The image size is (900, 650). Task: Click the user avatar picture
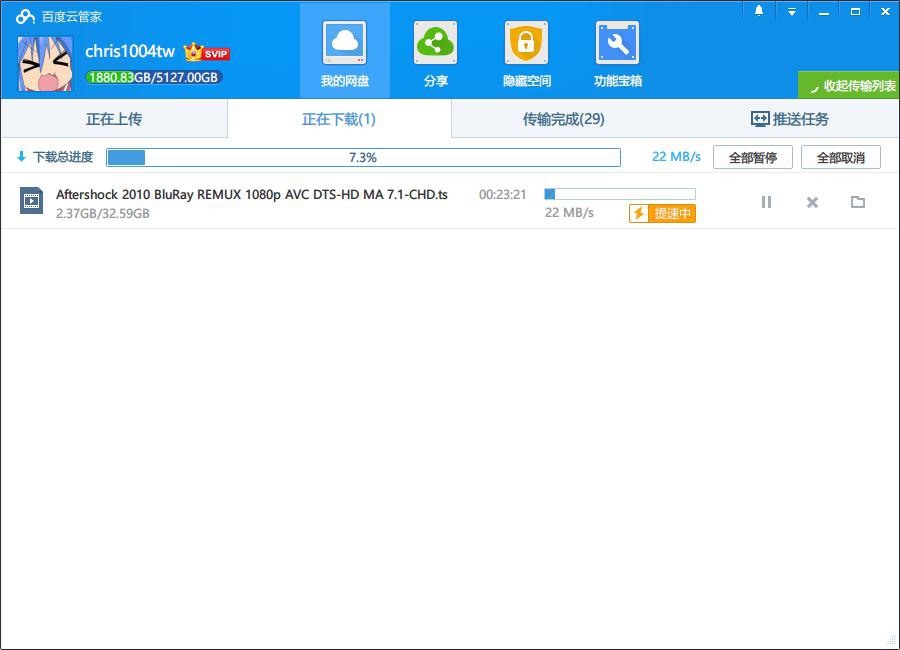coord(45,63)
